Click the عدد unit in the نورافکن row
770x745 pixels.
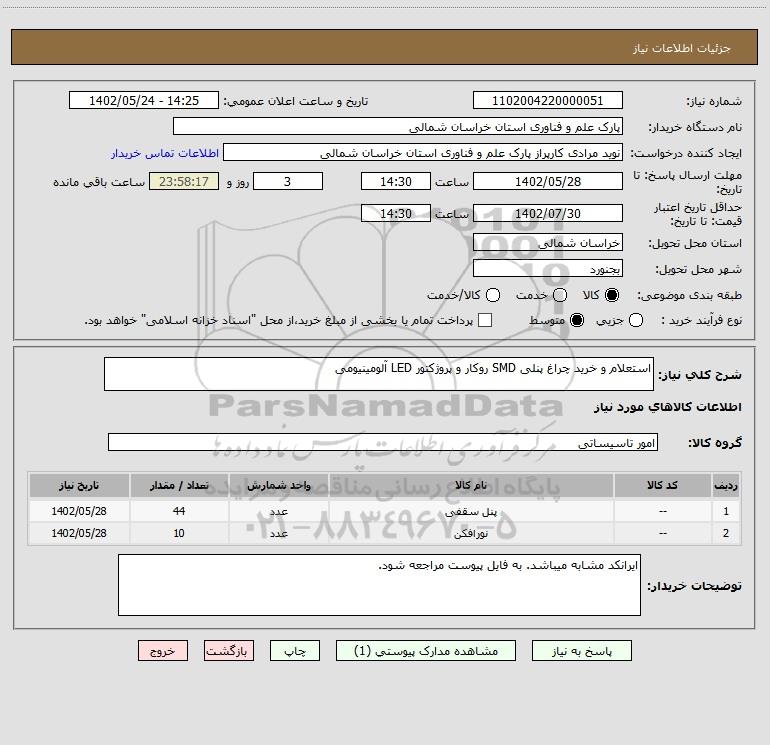coord(278,533)
